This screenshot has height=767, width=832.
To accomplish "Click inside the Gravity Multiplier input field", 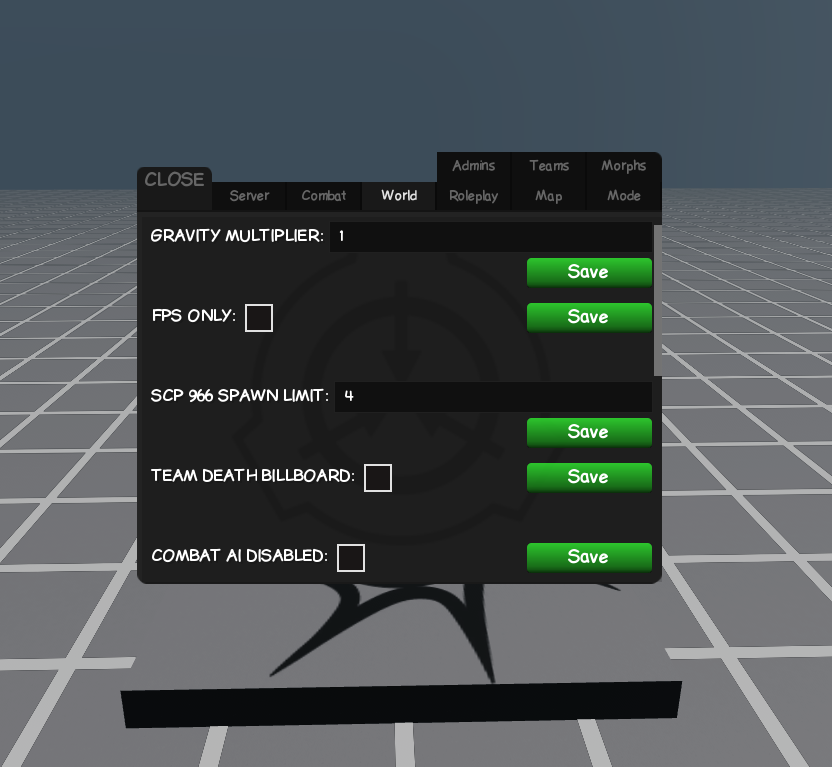I will (490, 237).
